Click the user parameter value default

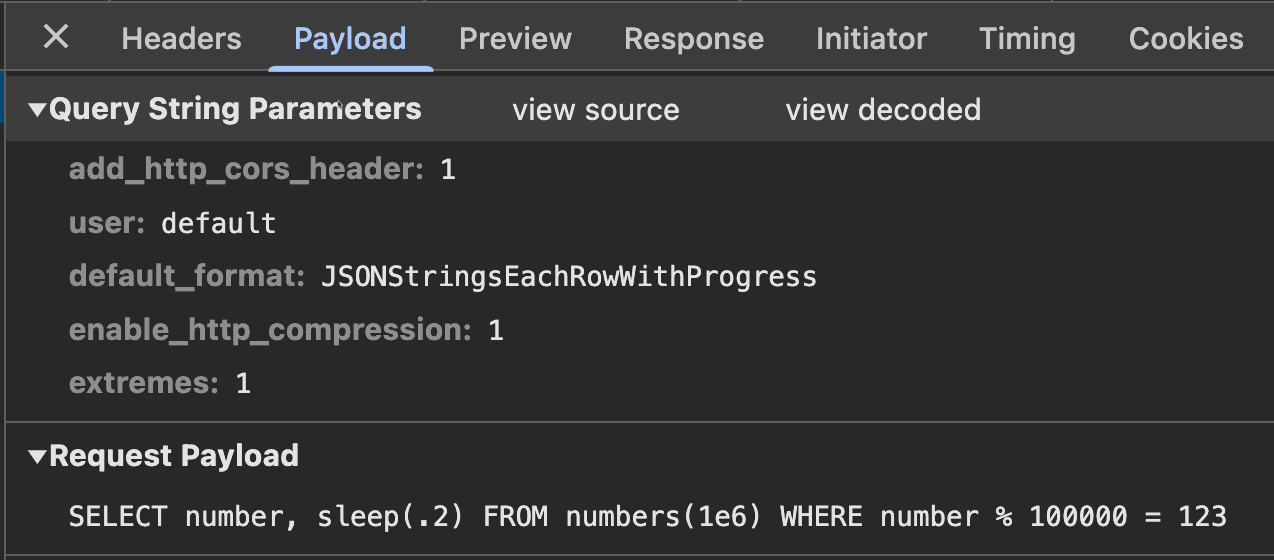click(218, 222)
